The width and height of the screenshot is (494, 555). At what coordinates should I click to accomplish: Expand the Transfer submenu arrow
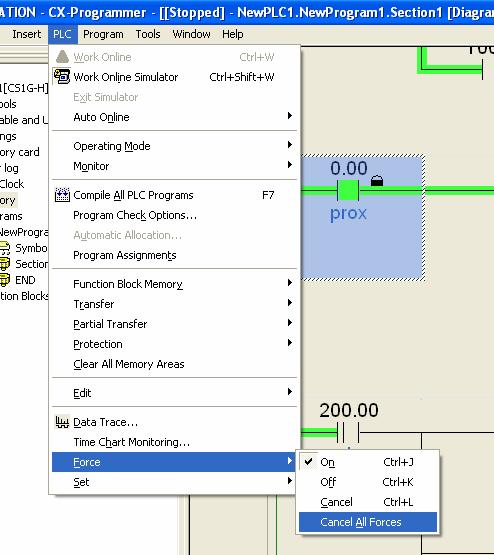click(x=290, y=303)
